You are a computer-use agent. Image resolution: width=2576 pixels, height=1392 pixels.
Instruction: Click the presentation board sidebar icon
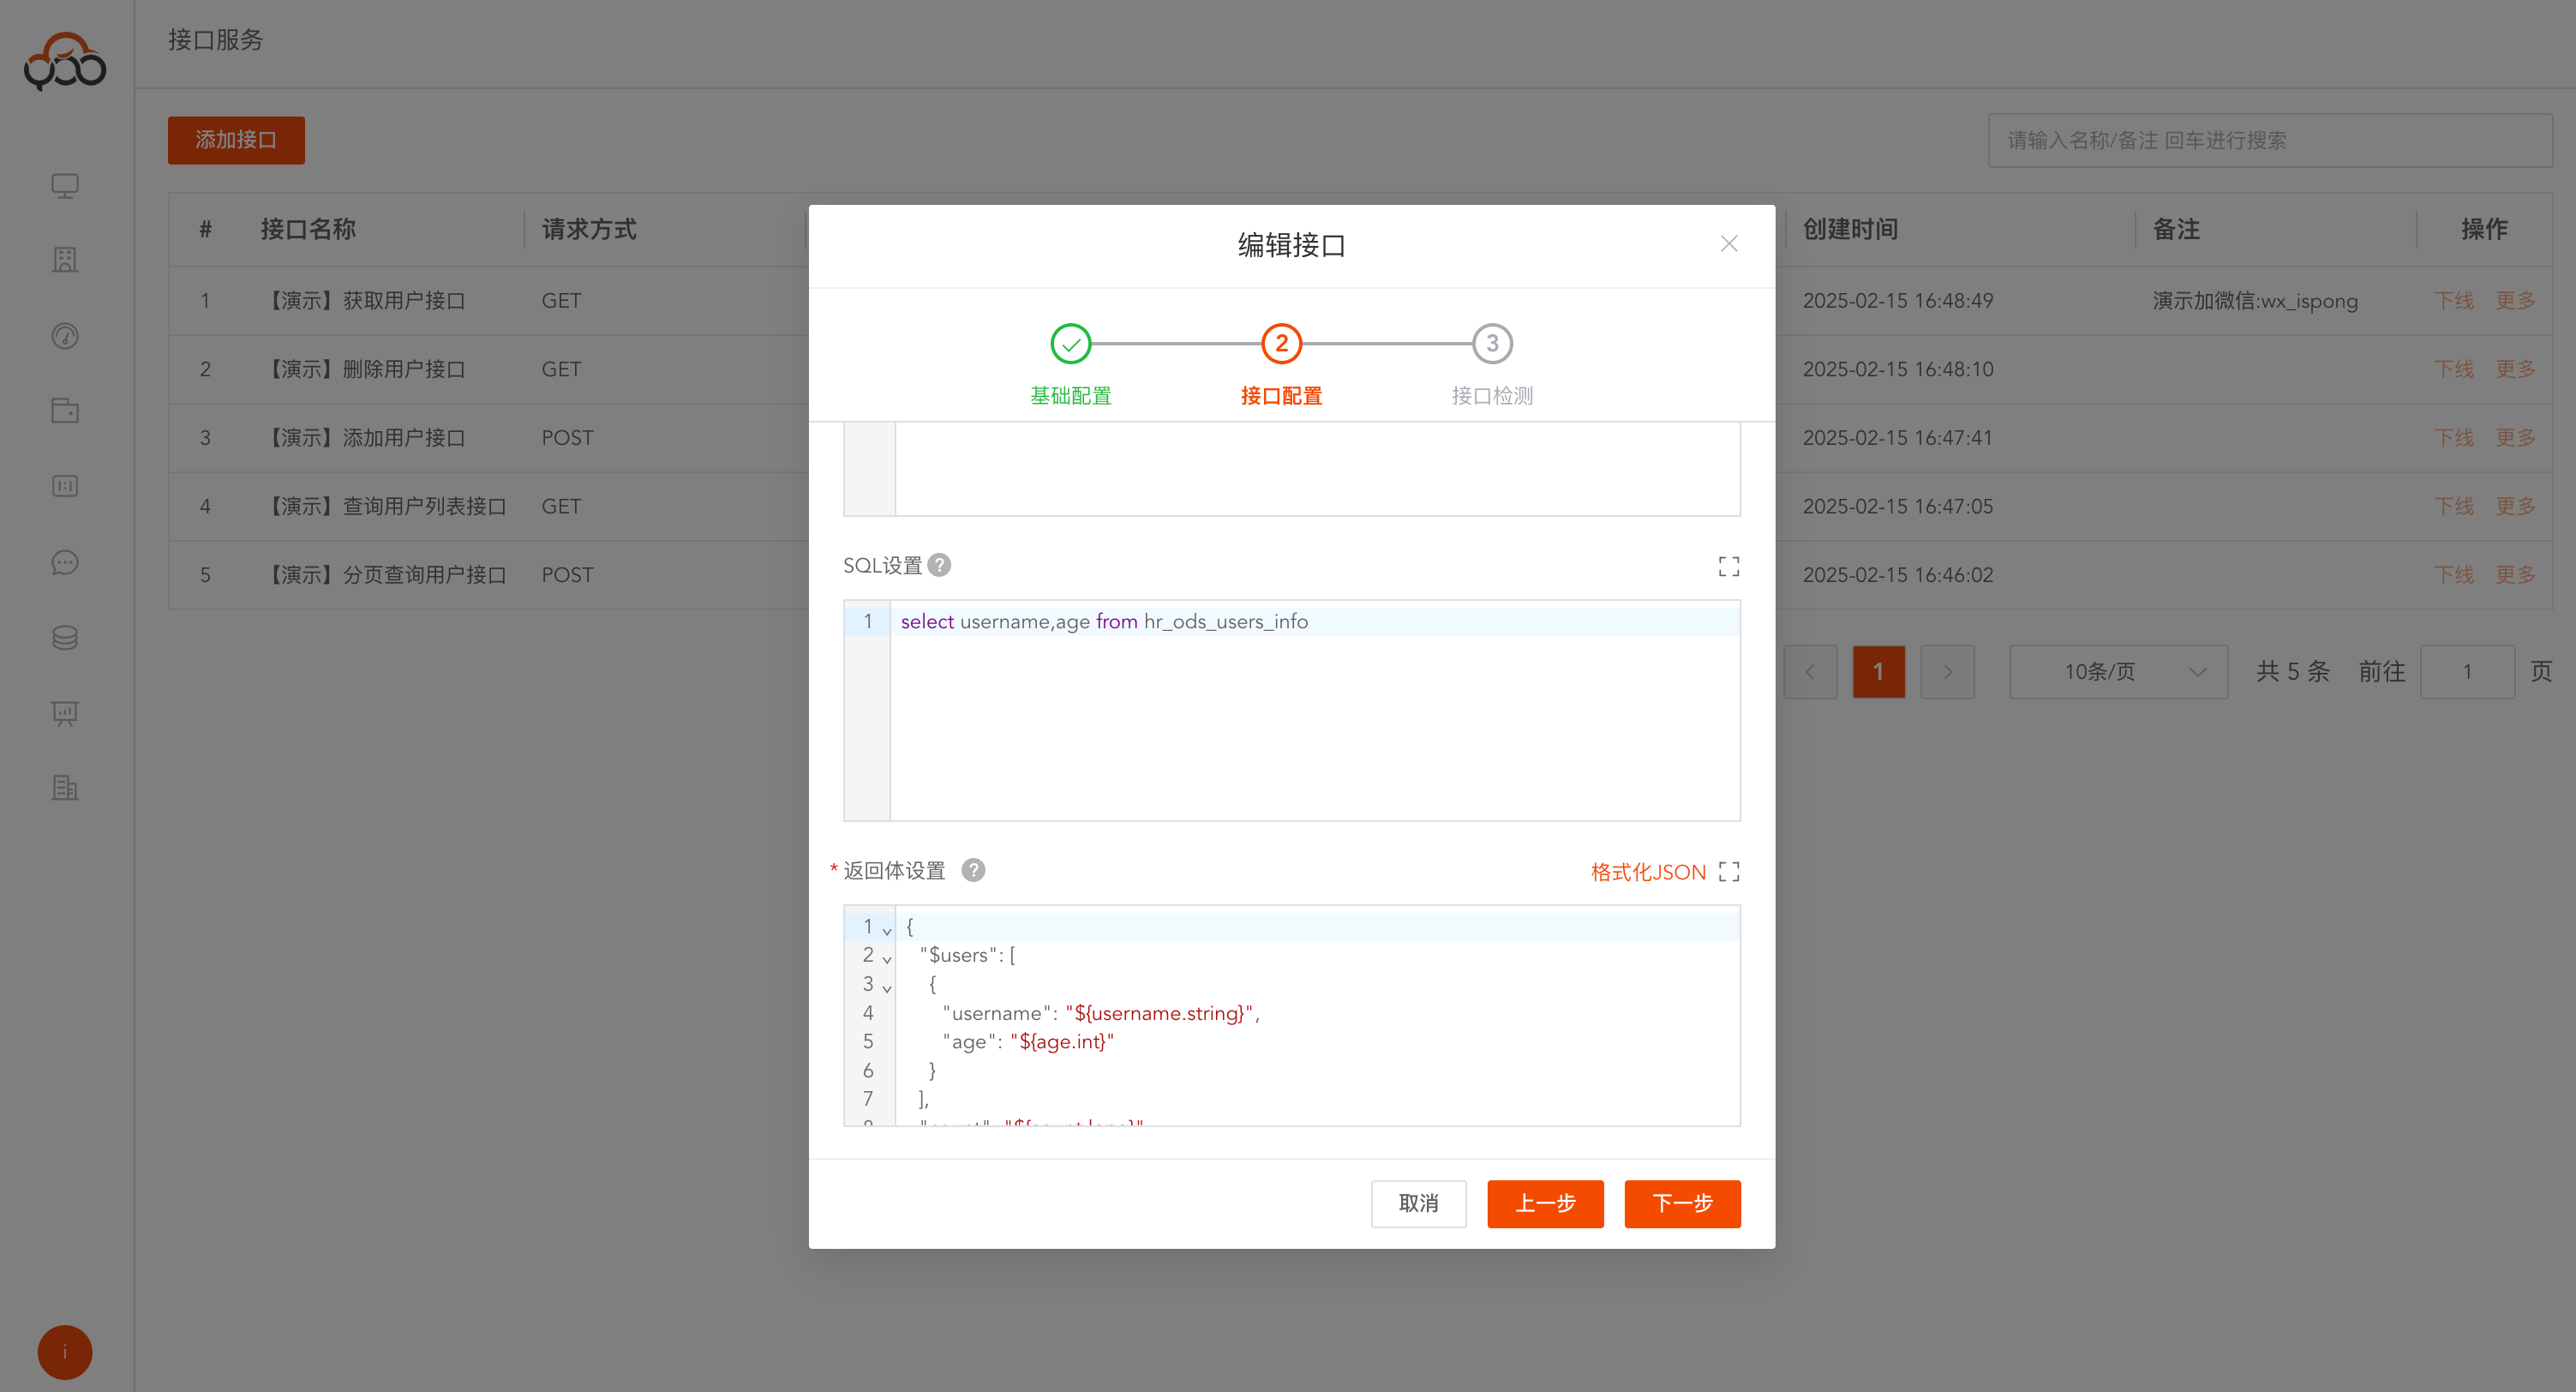point(65,713)
